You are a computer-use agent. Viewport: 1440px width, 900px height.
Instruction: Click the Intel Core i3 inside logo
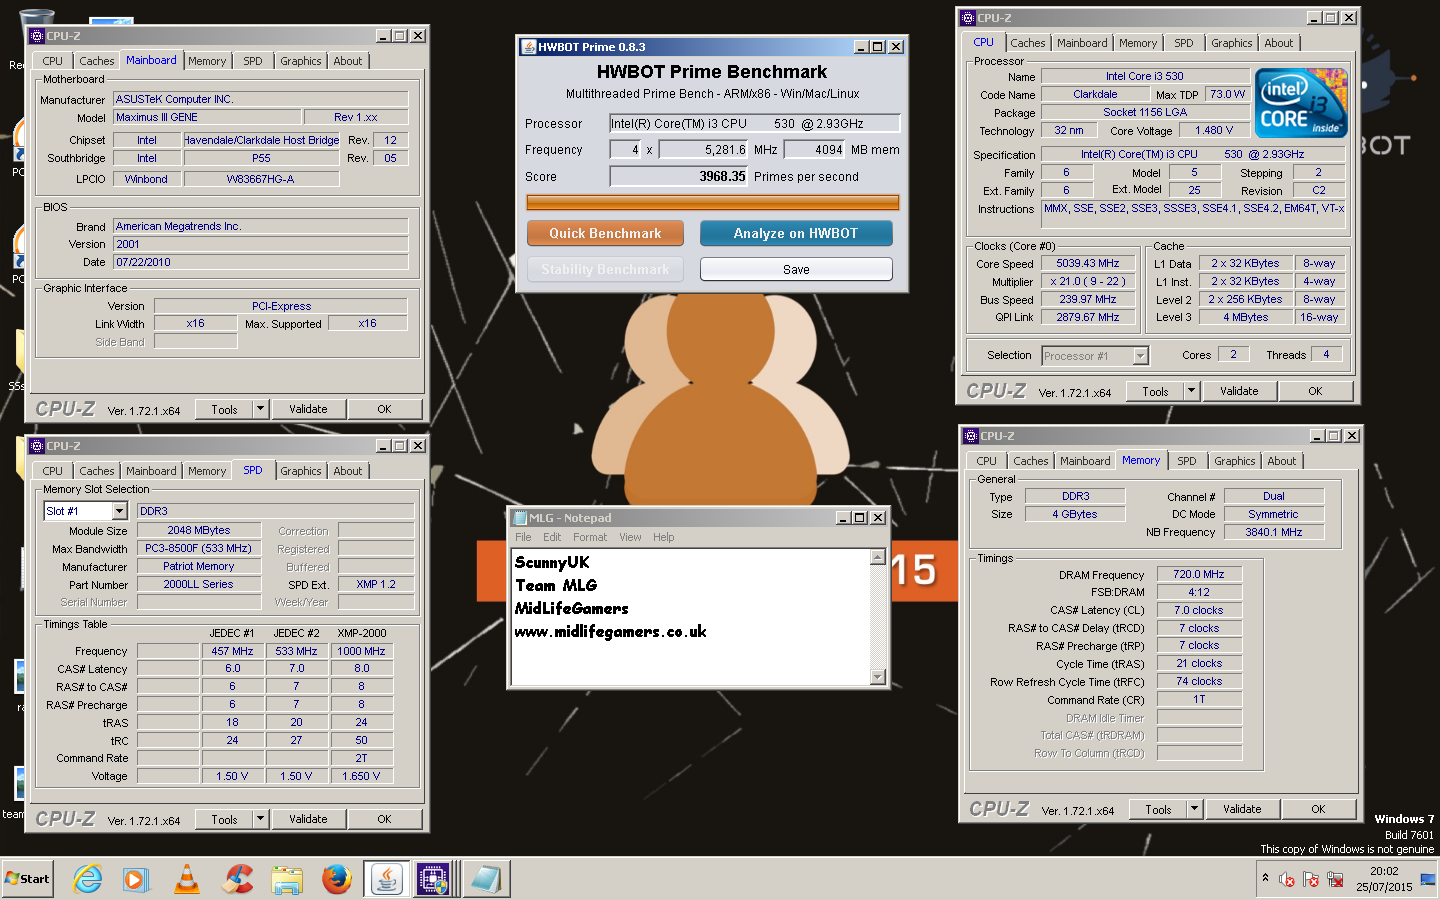[1301, 103]
